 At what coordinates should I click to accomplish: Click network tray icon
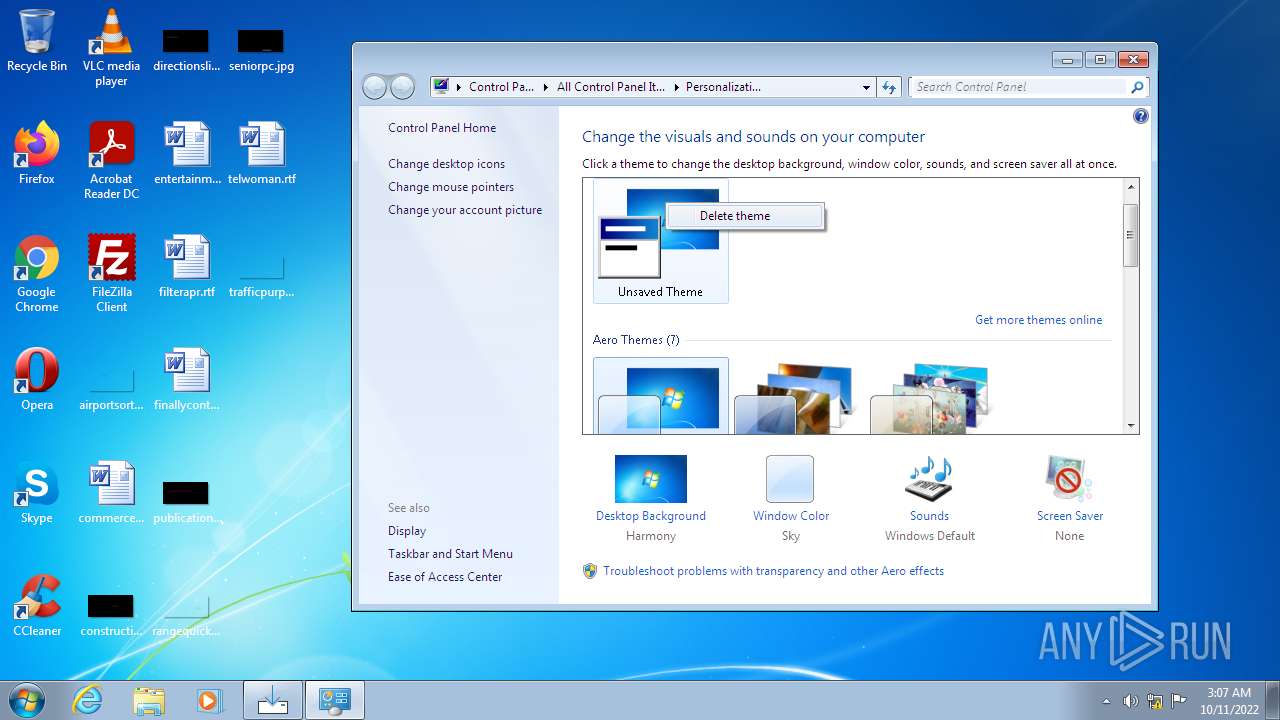[x=1155, y=701]
